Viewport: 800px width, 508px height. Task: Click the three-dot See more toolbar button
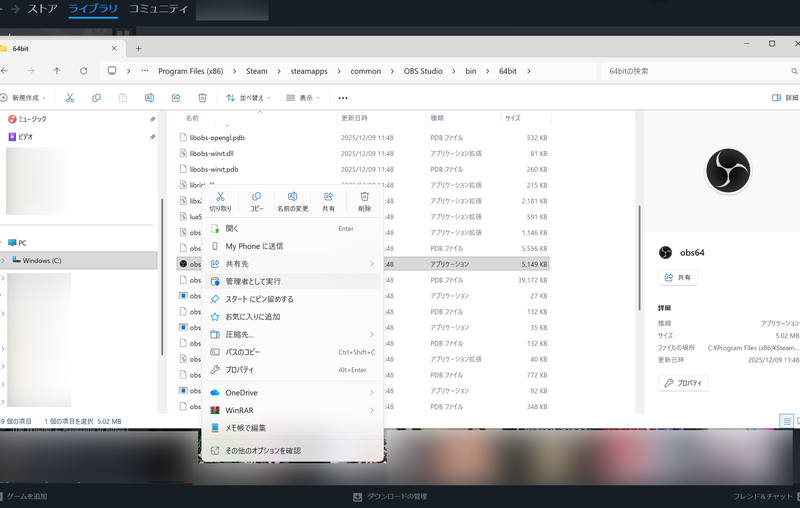[x=343, y=98]
